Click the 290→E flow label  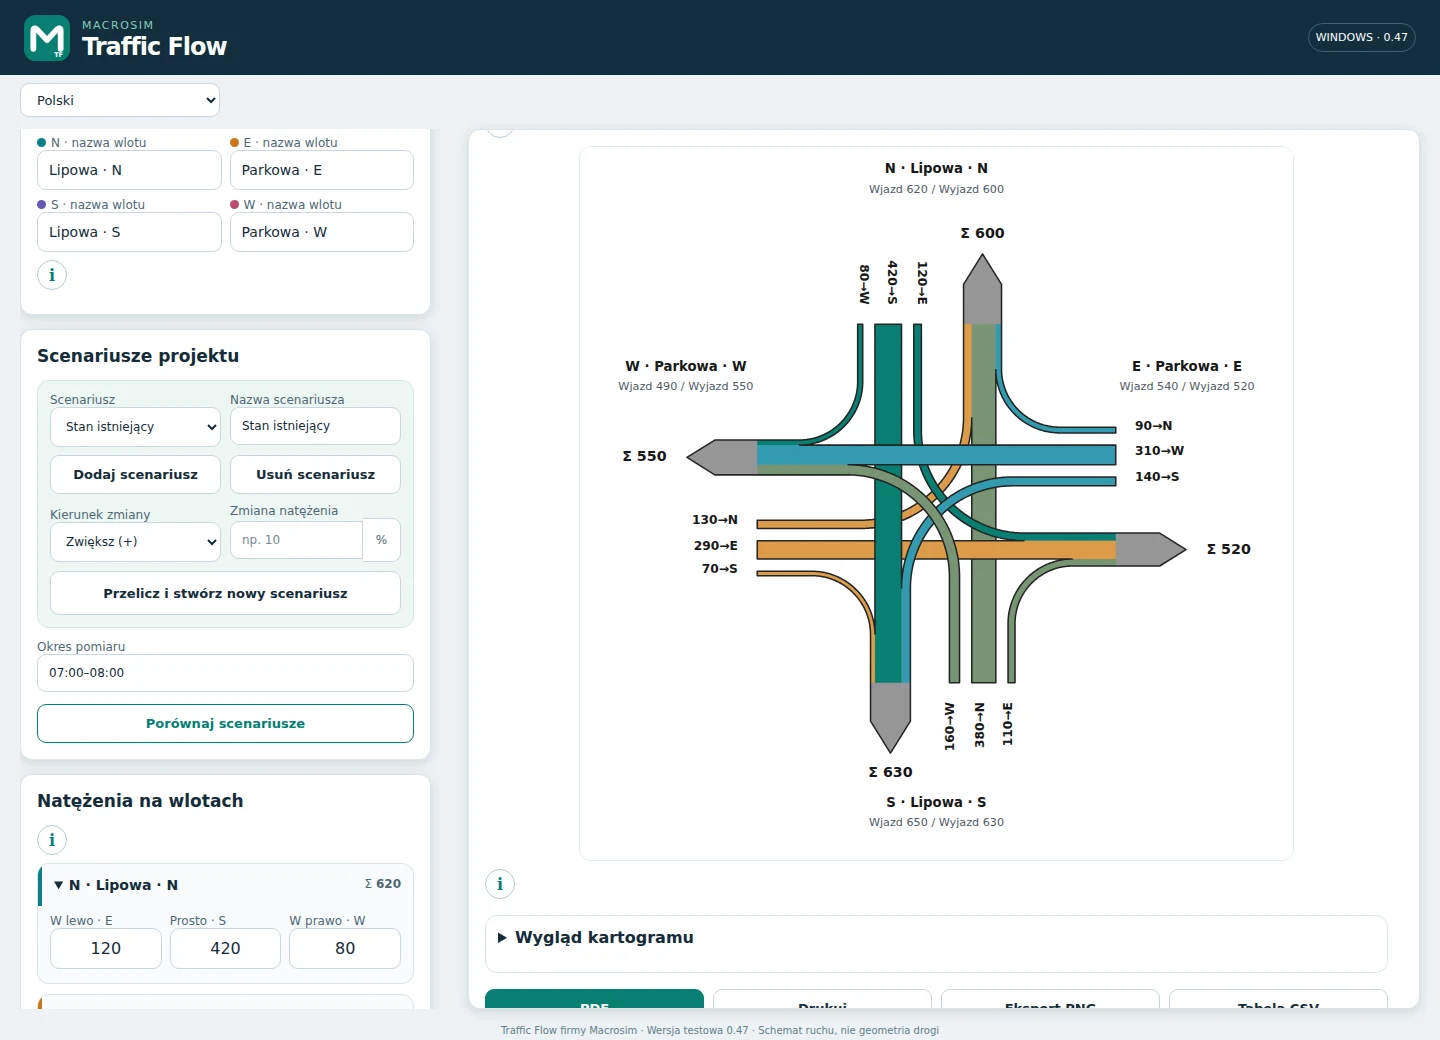715,546
